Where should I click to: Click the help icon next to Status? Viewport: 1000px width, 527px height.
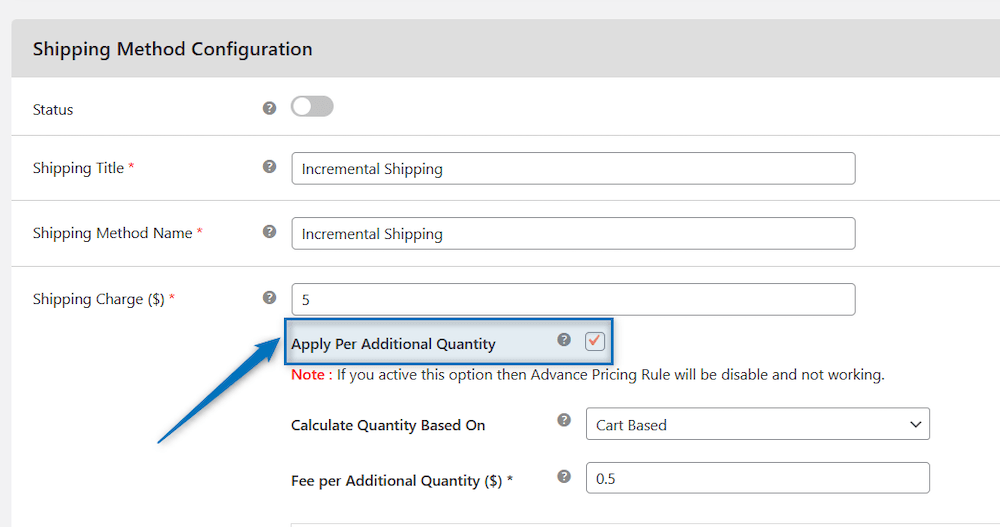tap(269, 108)
